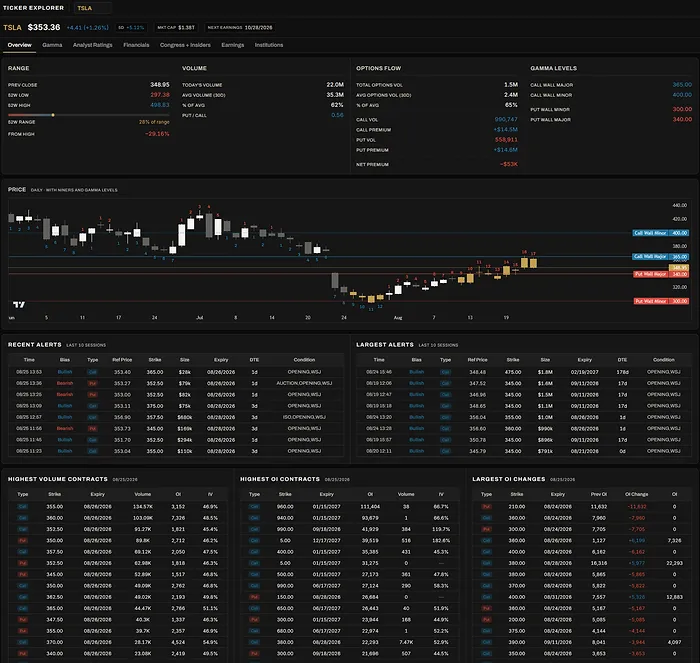700x663 pixels.
Task: Click the Bearish label in the 08/25 13:26 alert
Action: (x=65, y=395)
